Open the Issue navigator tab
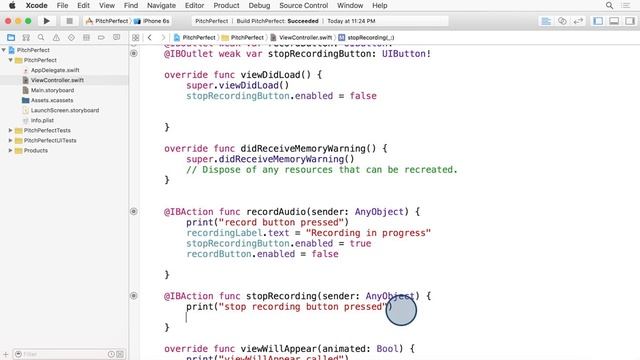This screenshot has width=640, height=360. point(56,38)
